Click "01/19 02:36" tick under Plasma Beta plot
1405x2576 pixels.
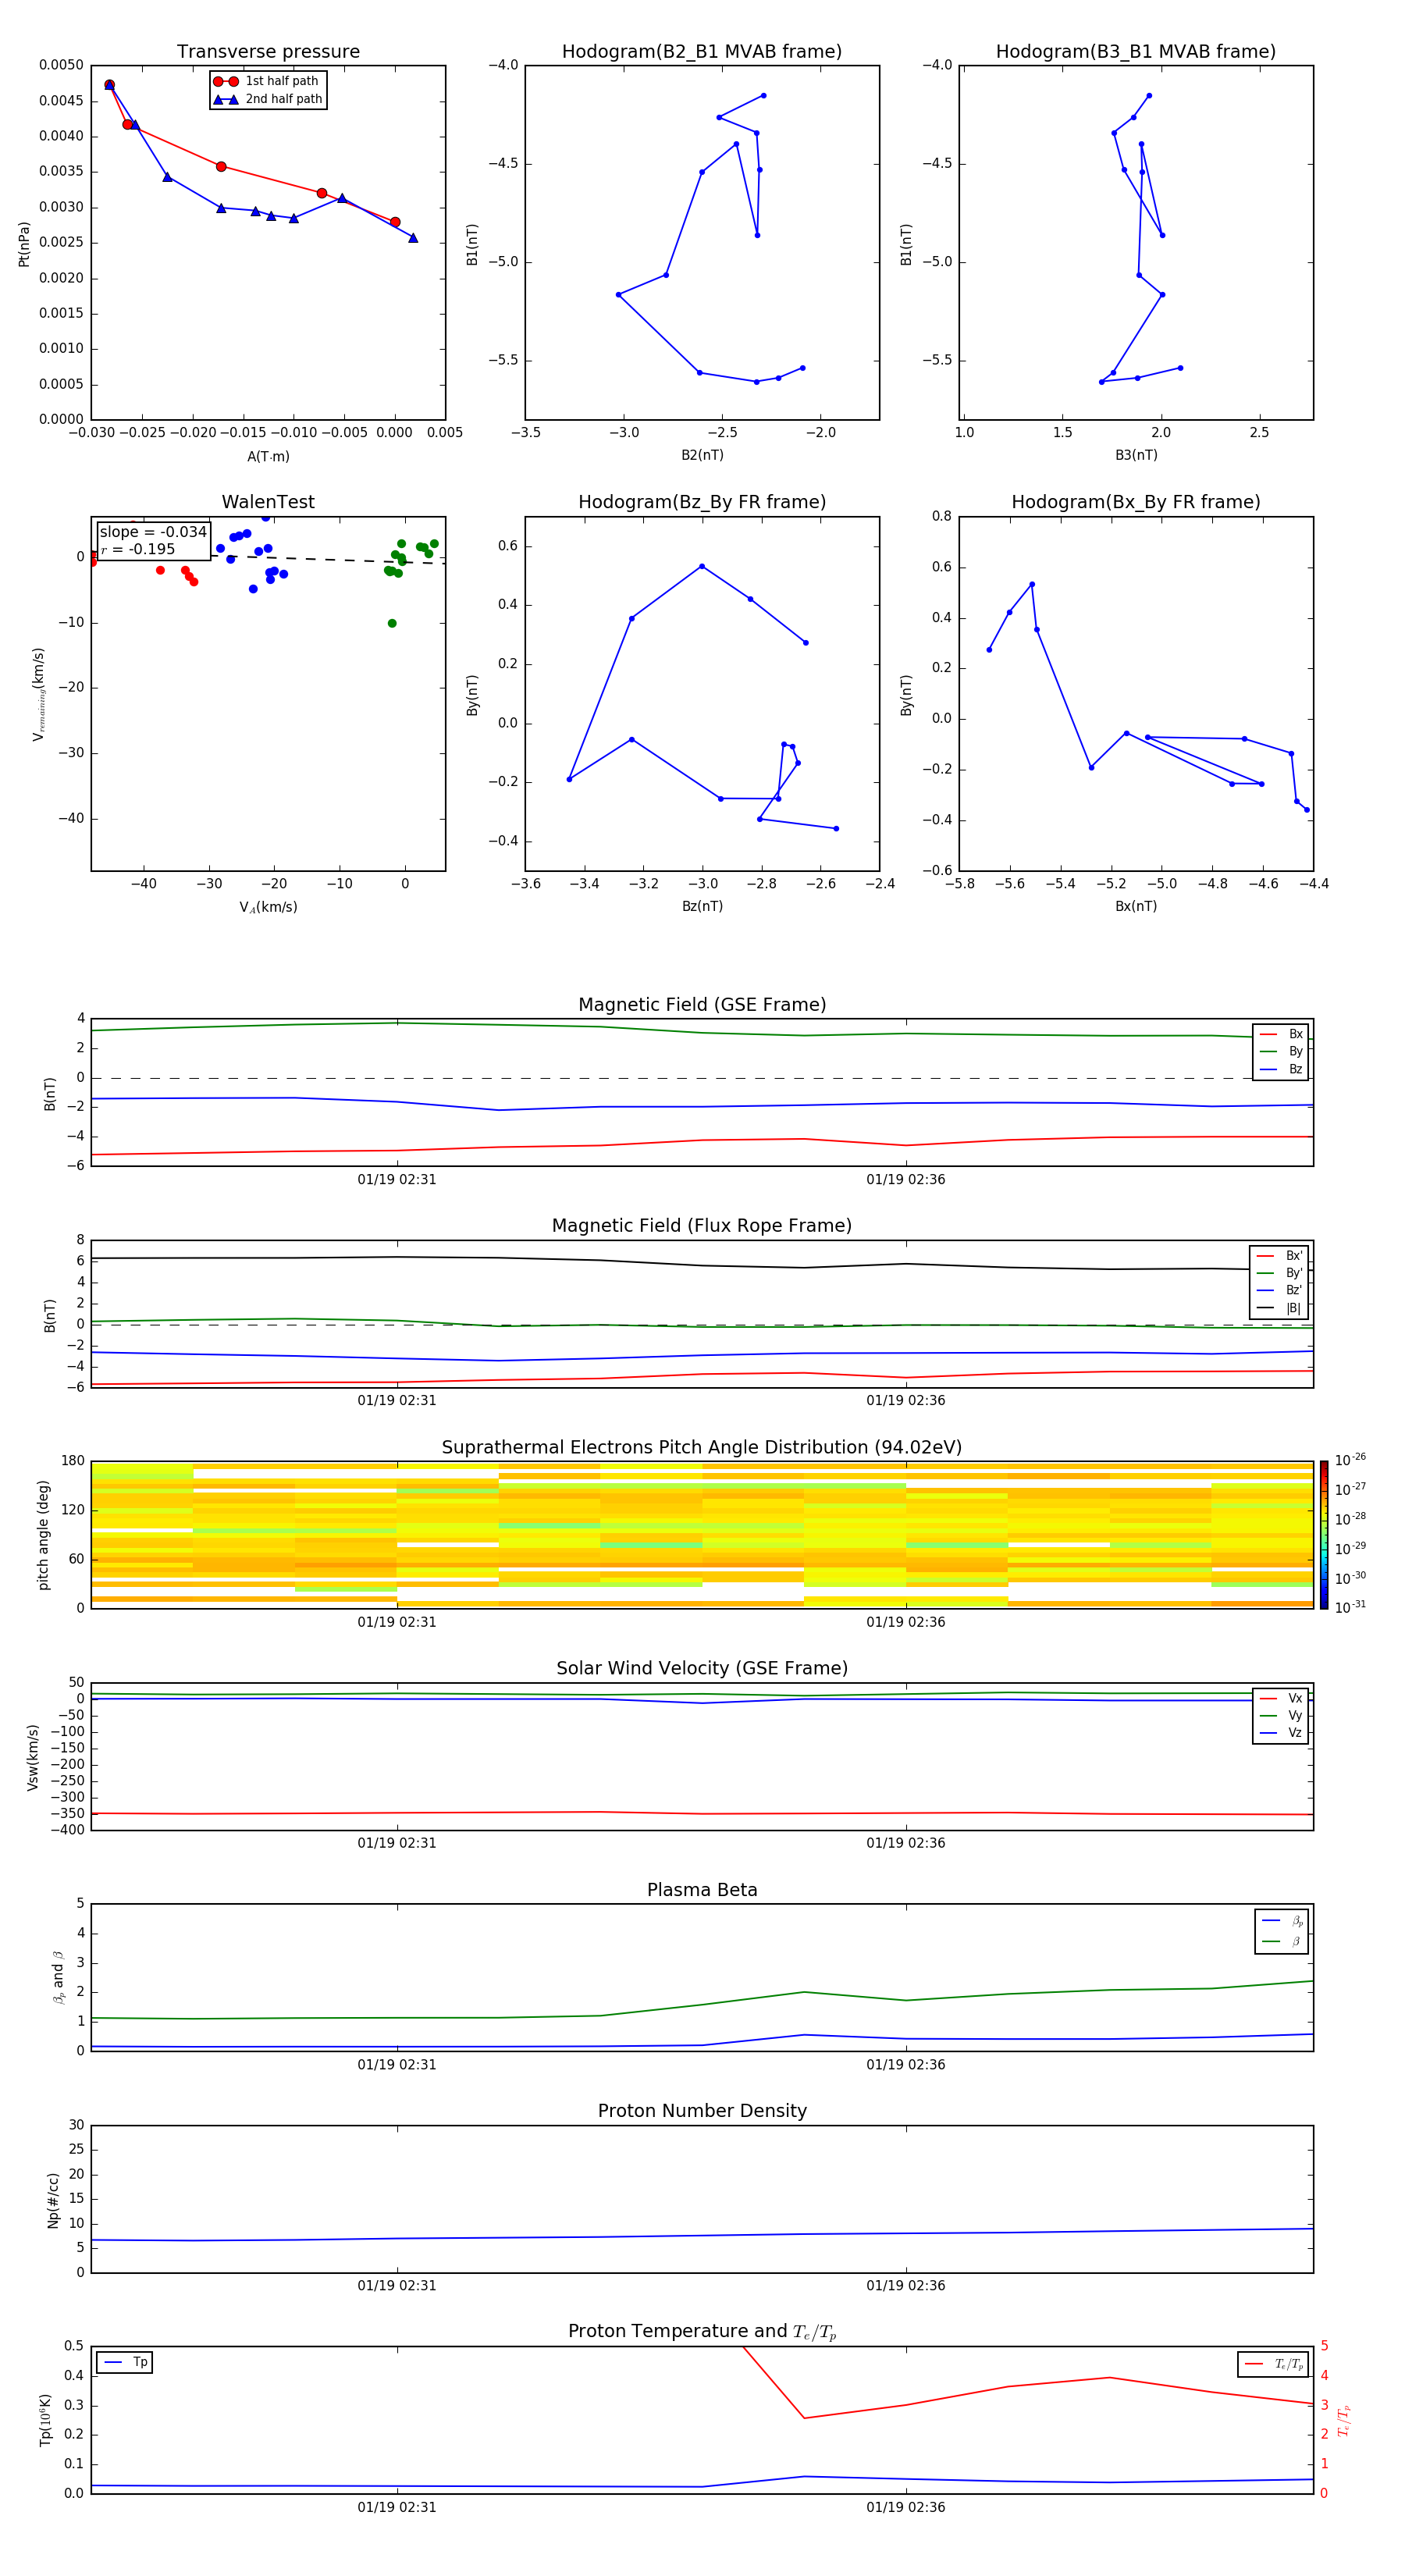(x=906, y=2065)
